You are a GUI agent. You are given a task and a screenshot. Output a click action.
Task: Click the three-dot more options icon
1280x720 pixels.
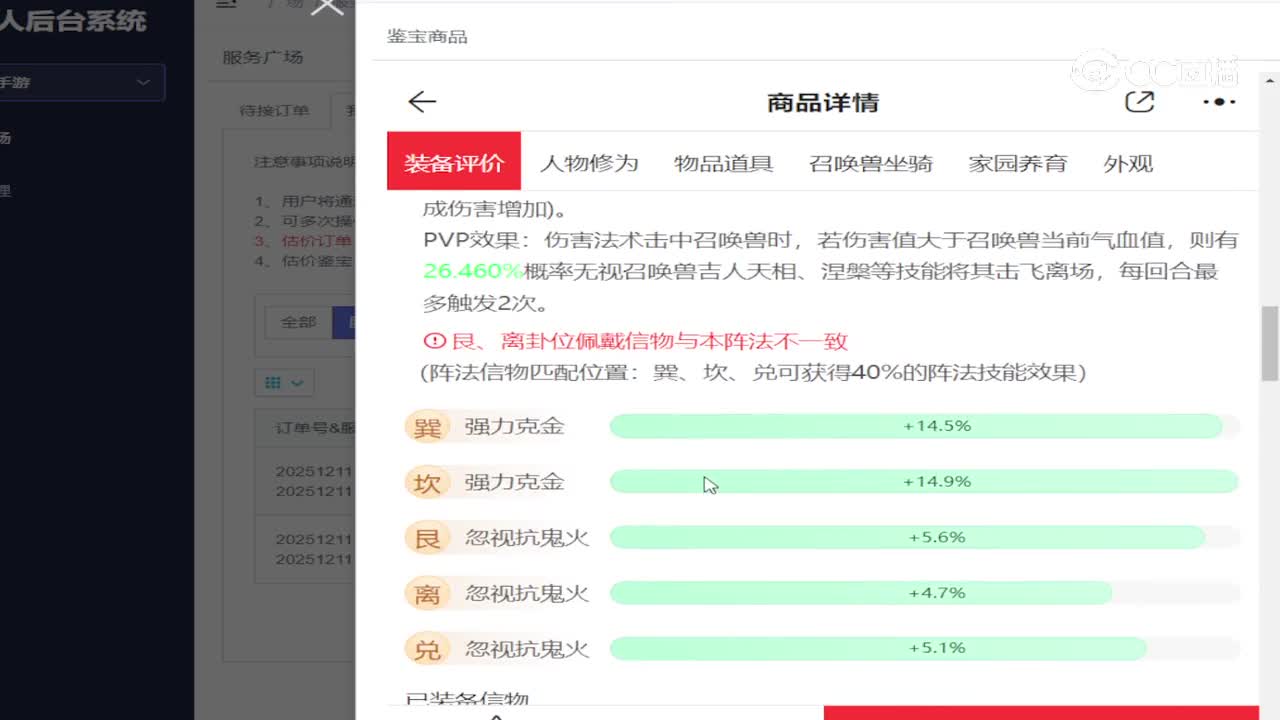pos(1217,101)
